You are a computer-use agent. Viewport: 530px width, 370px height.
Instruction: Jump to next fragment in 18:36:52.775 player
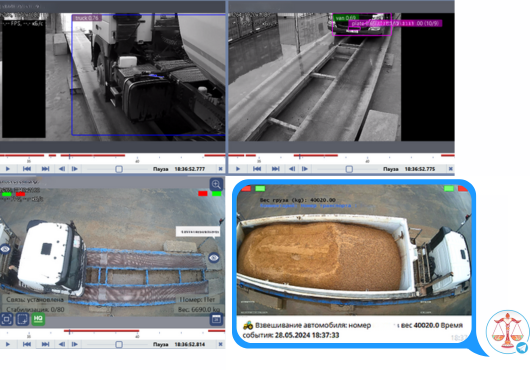click(x=275, y=169)
